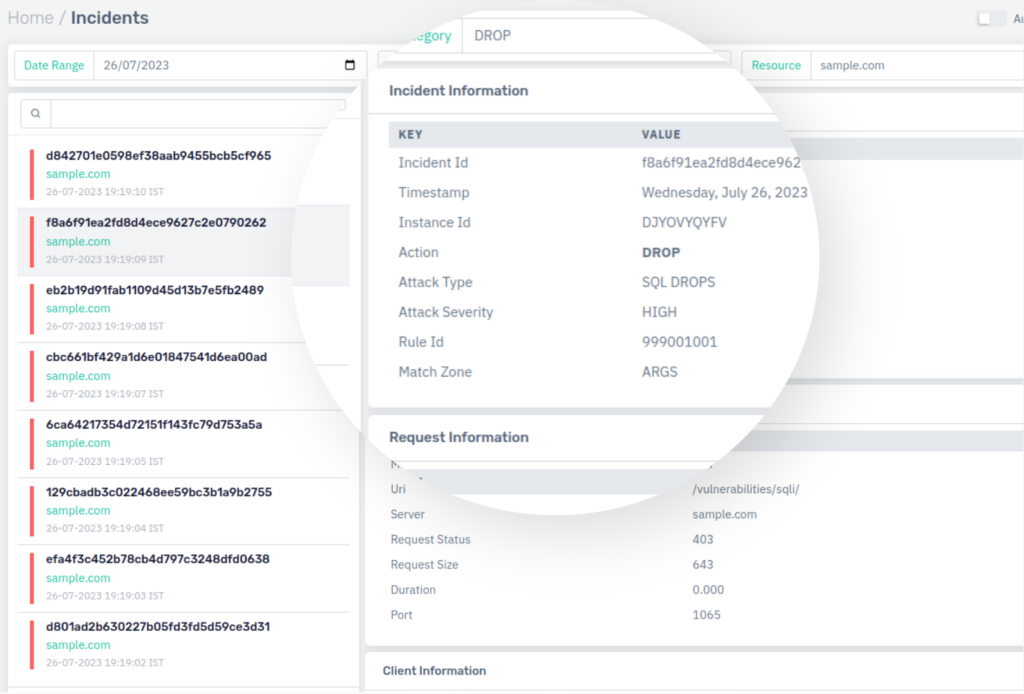Expand the Client Information section
1024x694 pixels.
click(x=434, y=671)
